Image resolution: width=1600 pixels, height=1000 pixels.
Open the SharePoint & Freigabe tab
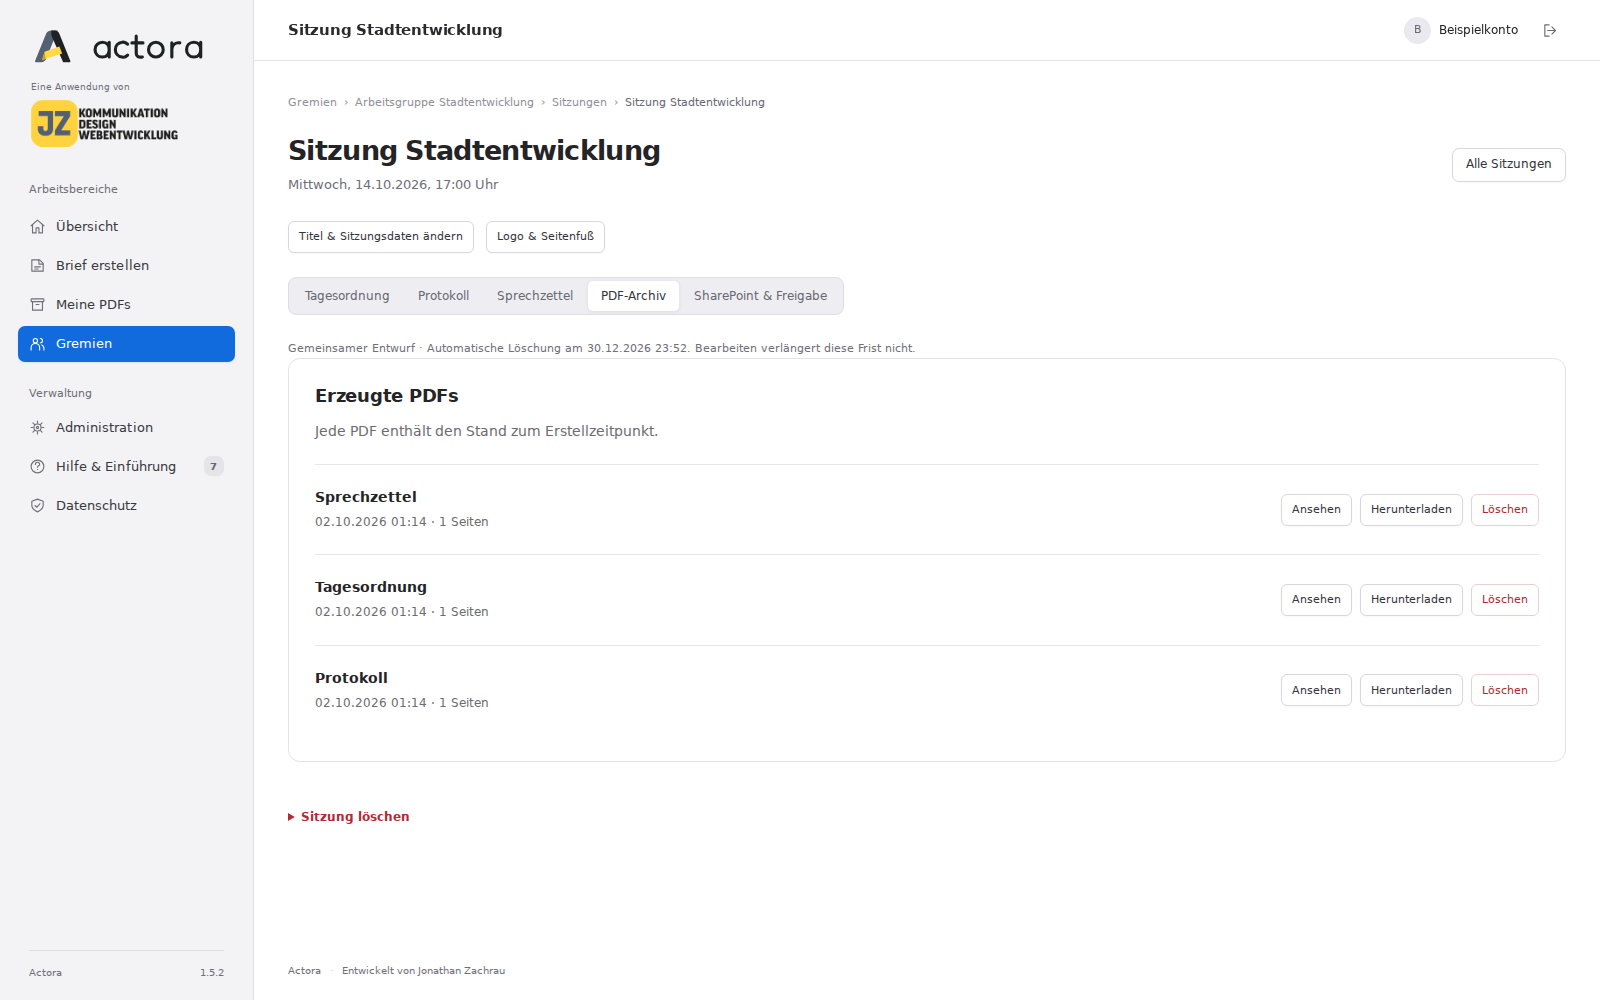[760, 296]
